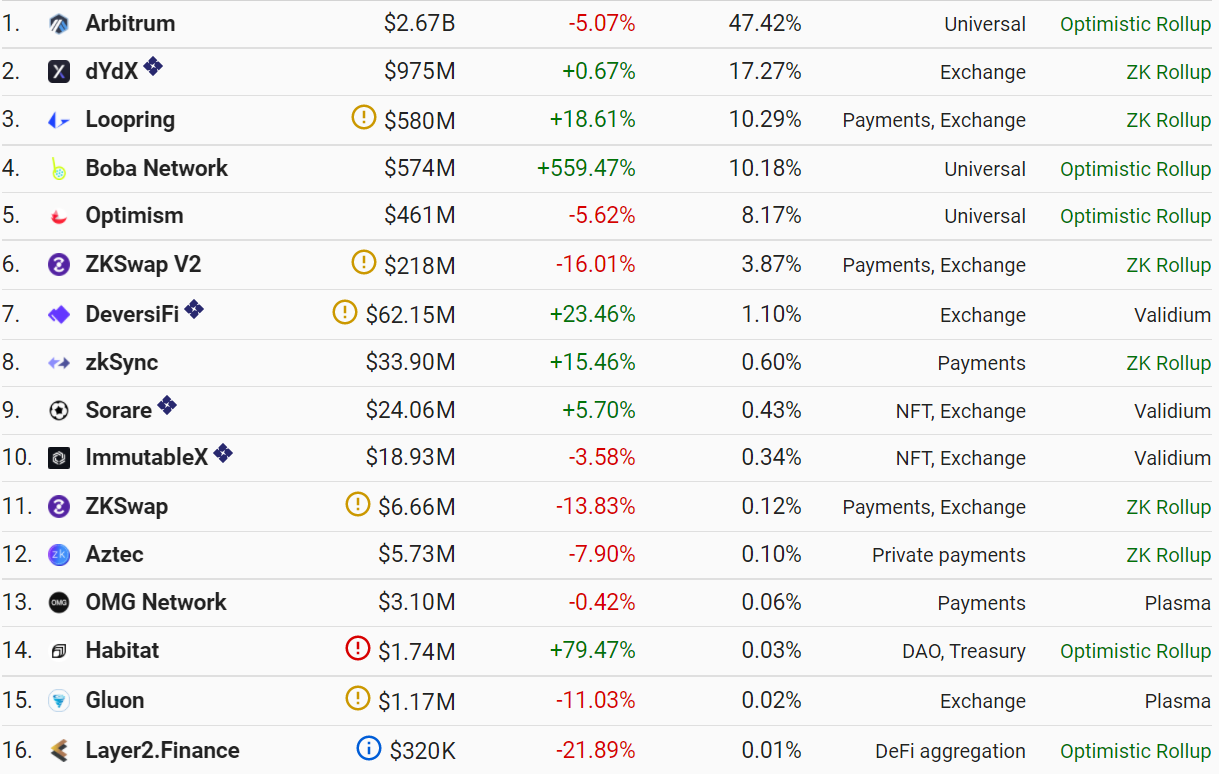Click the red alert icon beside Habitat's $1.74M
This screenshot has width=1219, height=774.
358,648
